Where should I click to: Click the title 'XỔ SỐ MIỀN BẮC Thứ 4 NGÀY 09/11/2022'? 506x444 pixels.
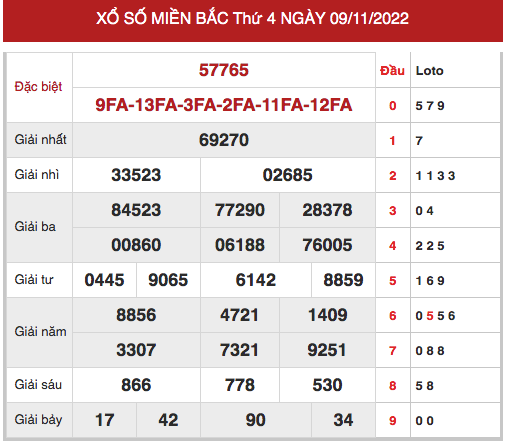pyautogui.click(x=252, y=18)
